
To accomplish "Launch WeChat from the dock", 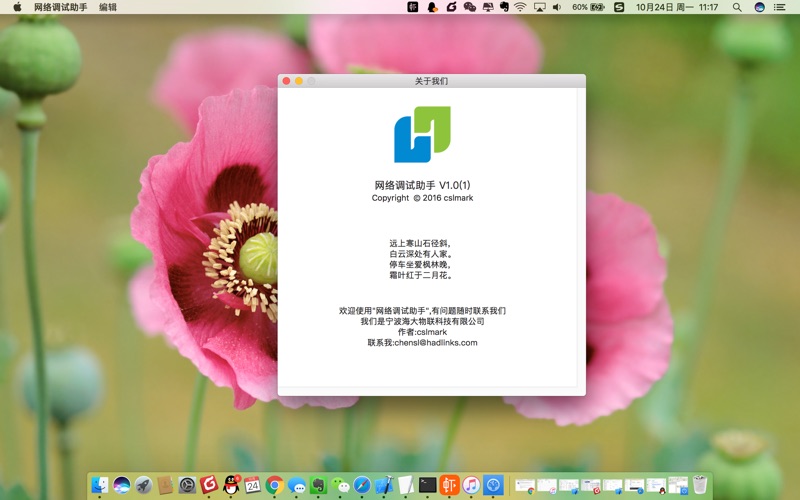I will (x=341, y=485).
